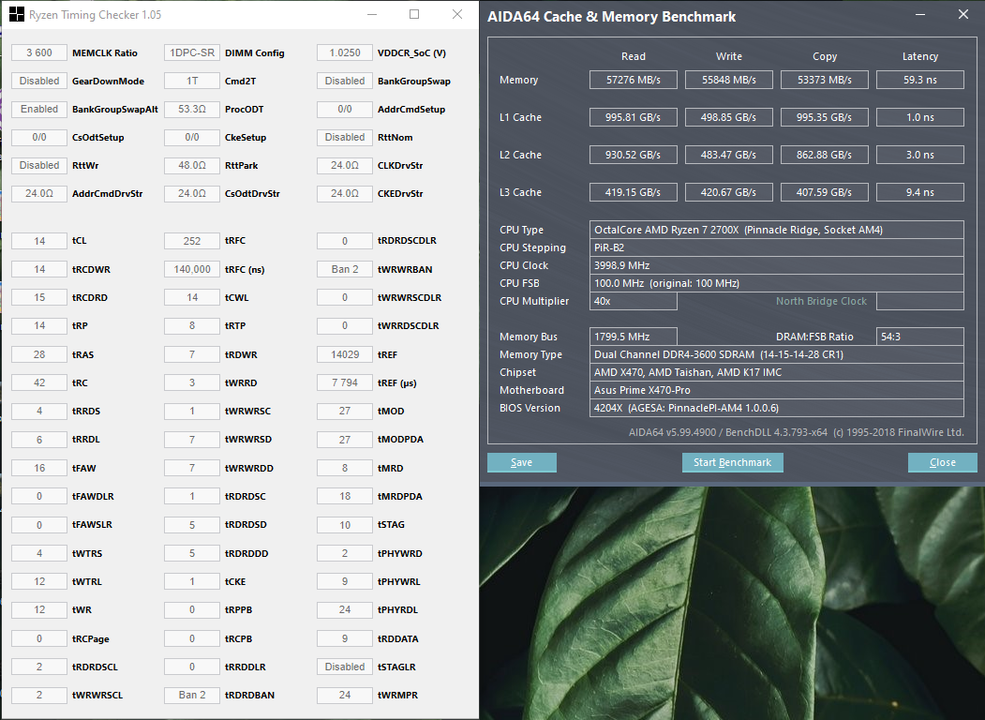Click the tRFC 252 value box
The width and height of the screenshot is (985, 720).
coord(192,241)
